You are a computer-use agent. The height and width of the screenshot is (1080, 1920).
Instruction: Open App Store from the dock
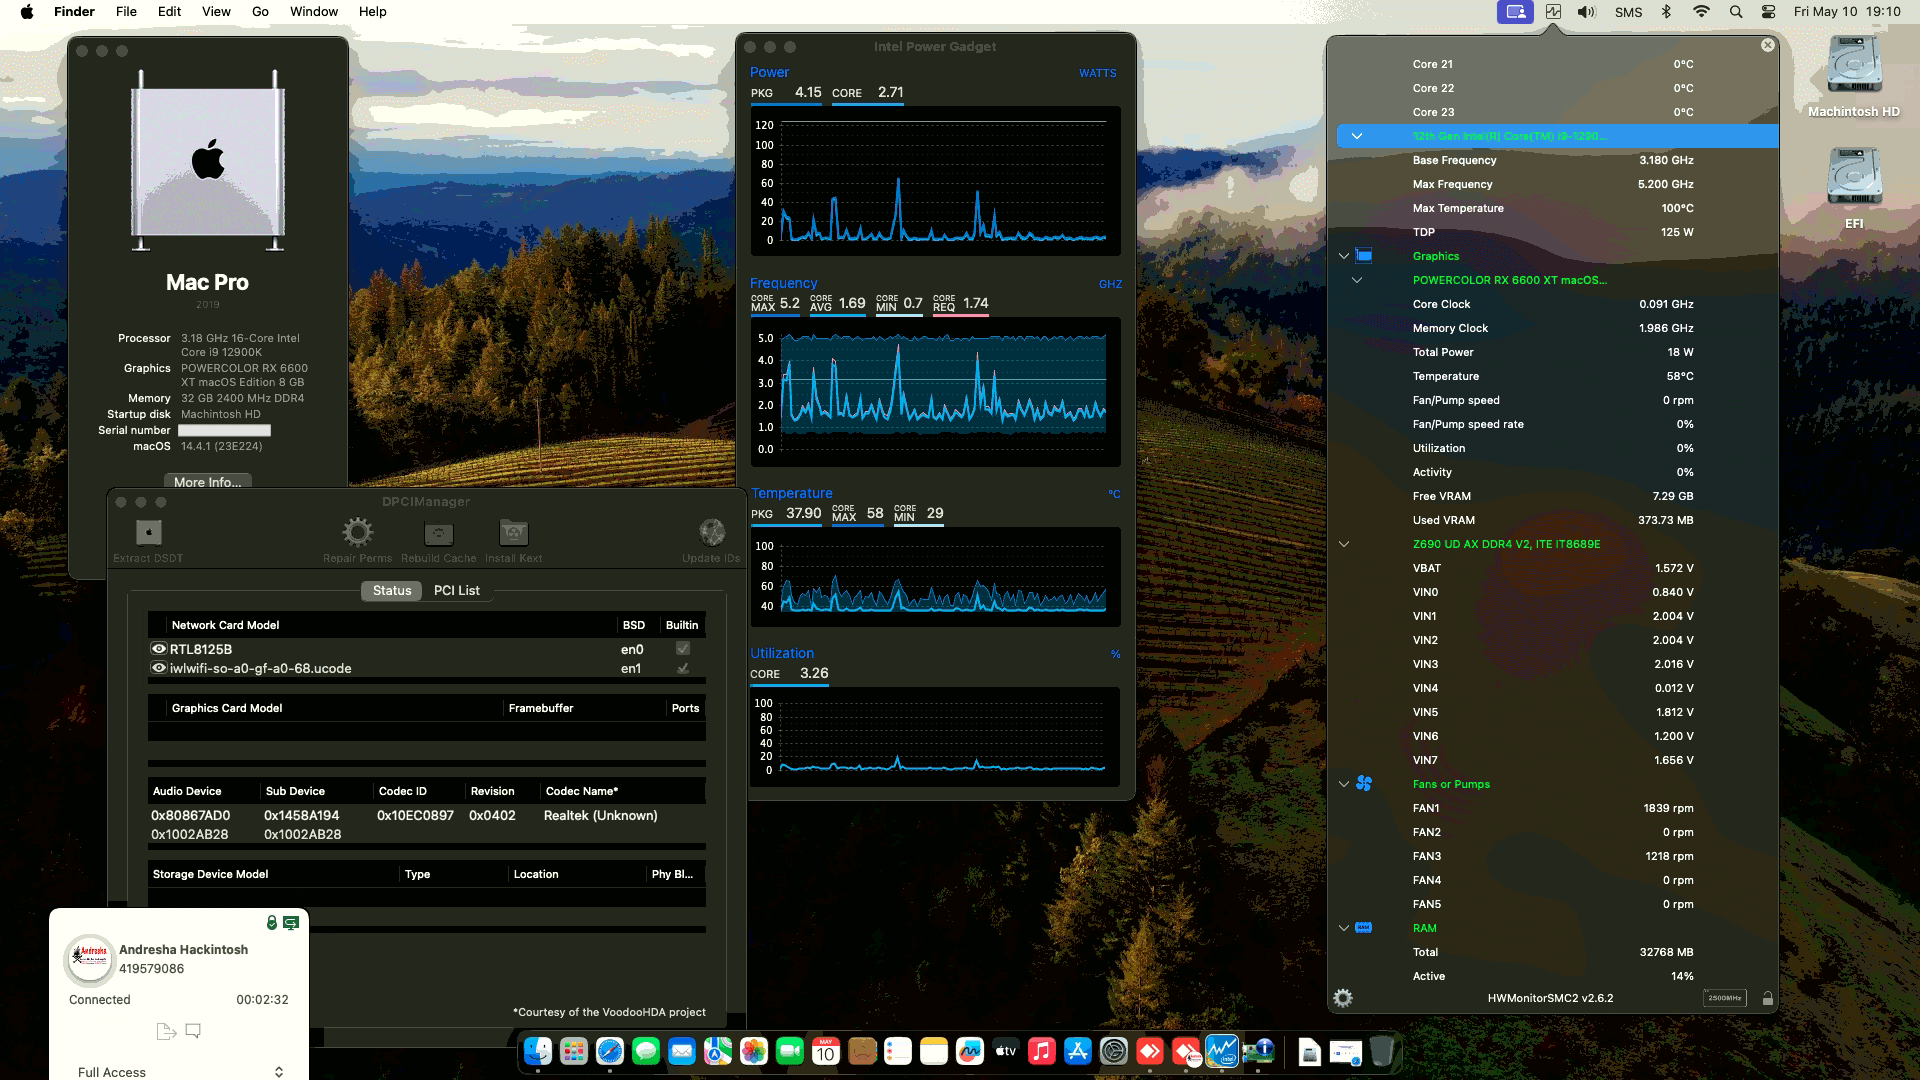pyautogui.click(x=1078, y=1051)
